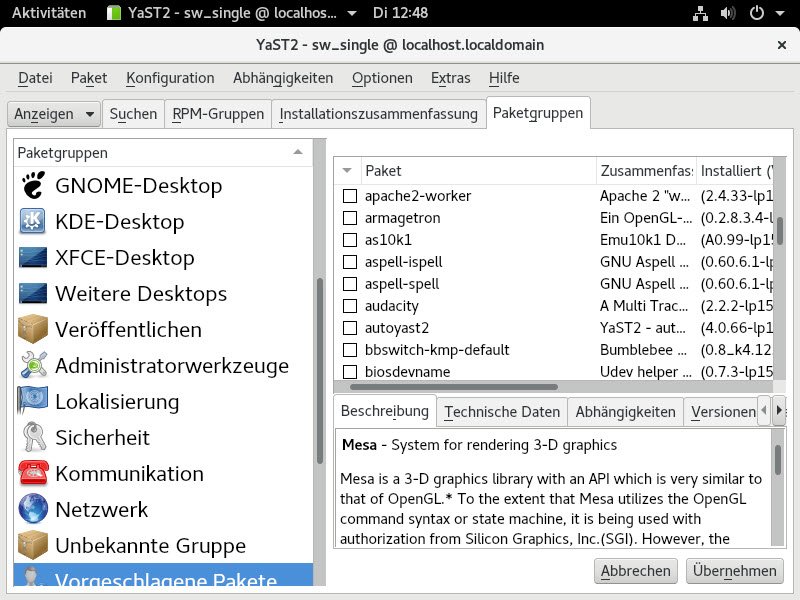Open the Extras menu
Viewport: 800px width, 600px height.
[x=451, y=78]
